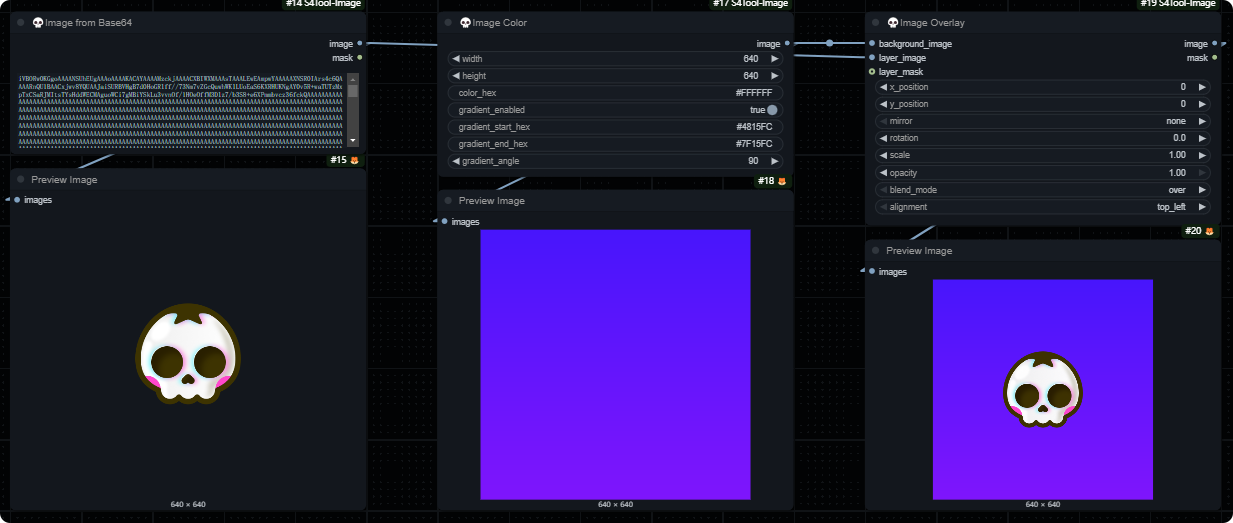Click the skull icon on Image from Base64 node
This screenshot has width=1233, height=523.
point(38,23)
